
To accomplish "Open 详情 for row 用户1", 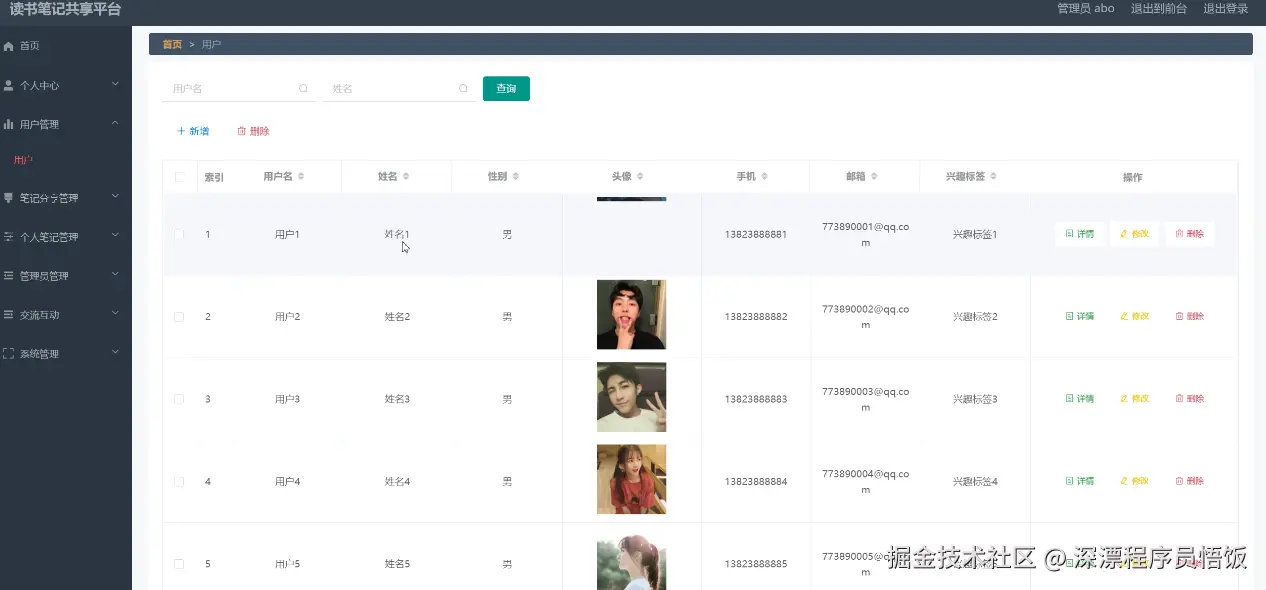I will pyautogui.click(x=1079, y=234).
